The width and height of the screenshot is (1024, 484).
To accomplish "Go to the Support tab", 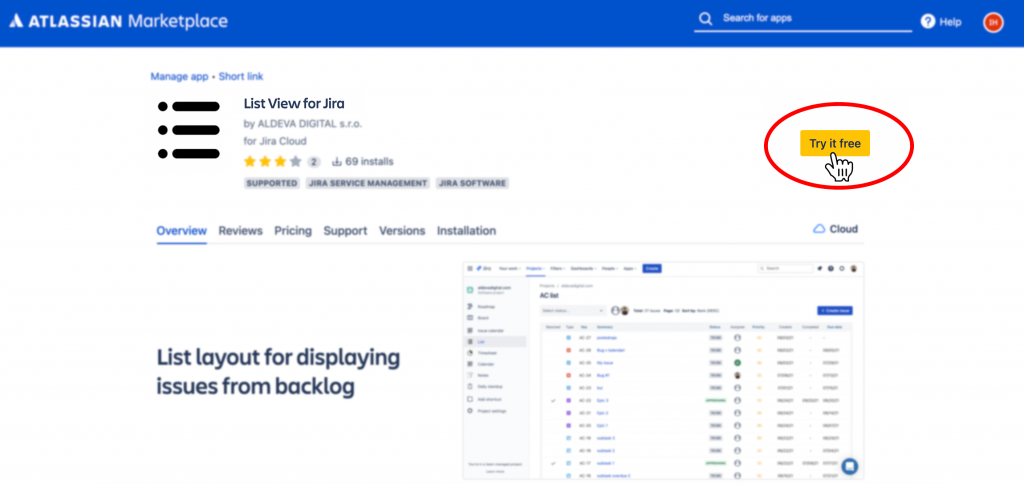I will (x=345, y=231).
